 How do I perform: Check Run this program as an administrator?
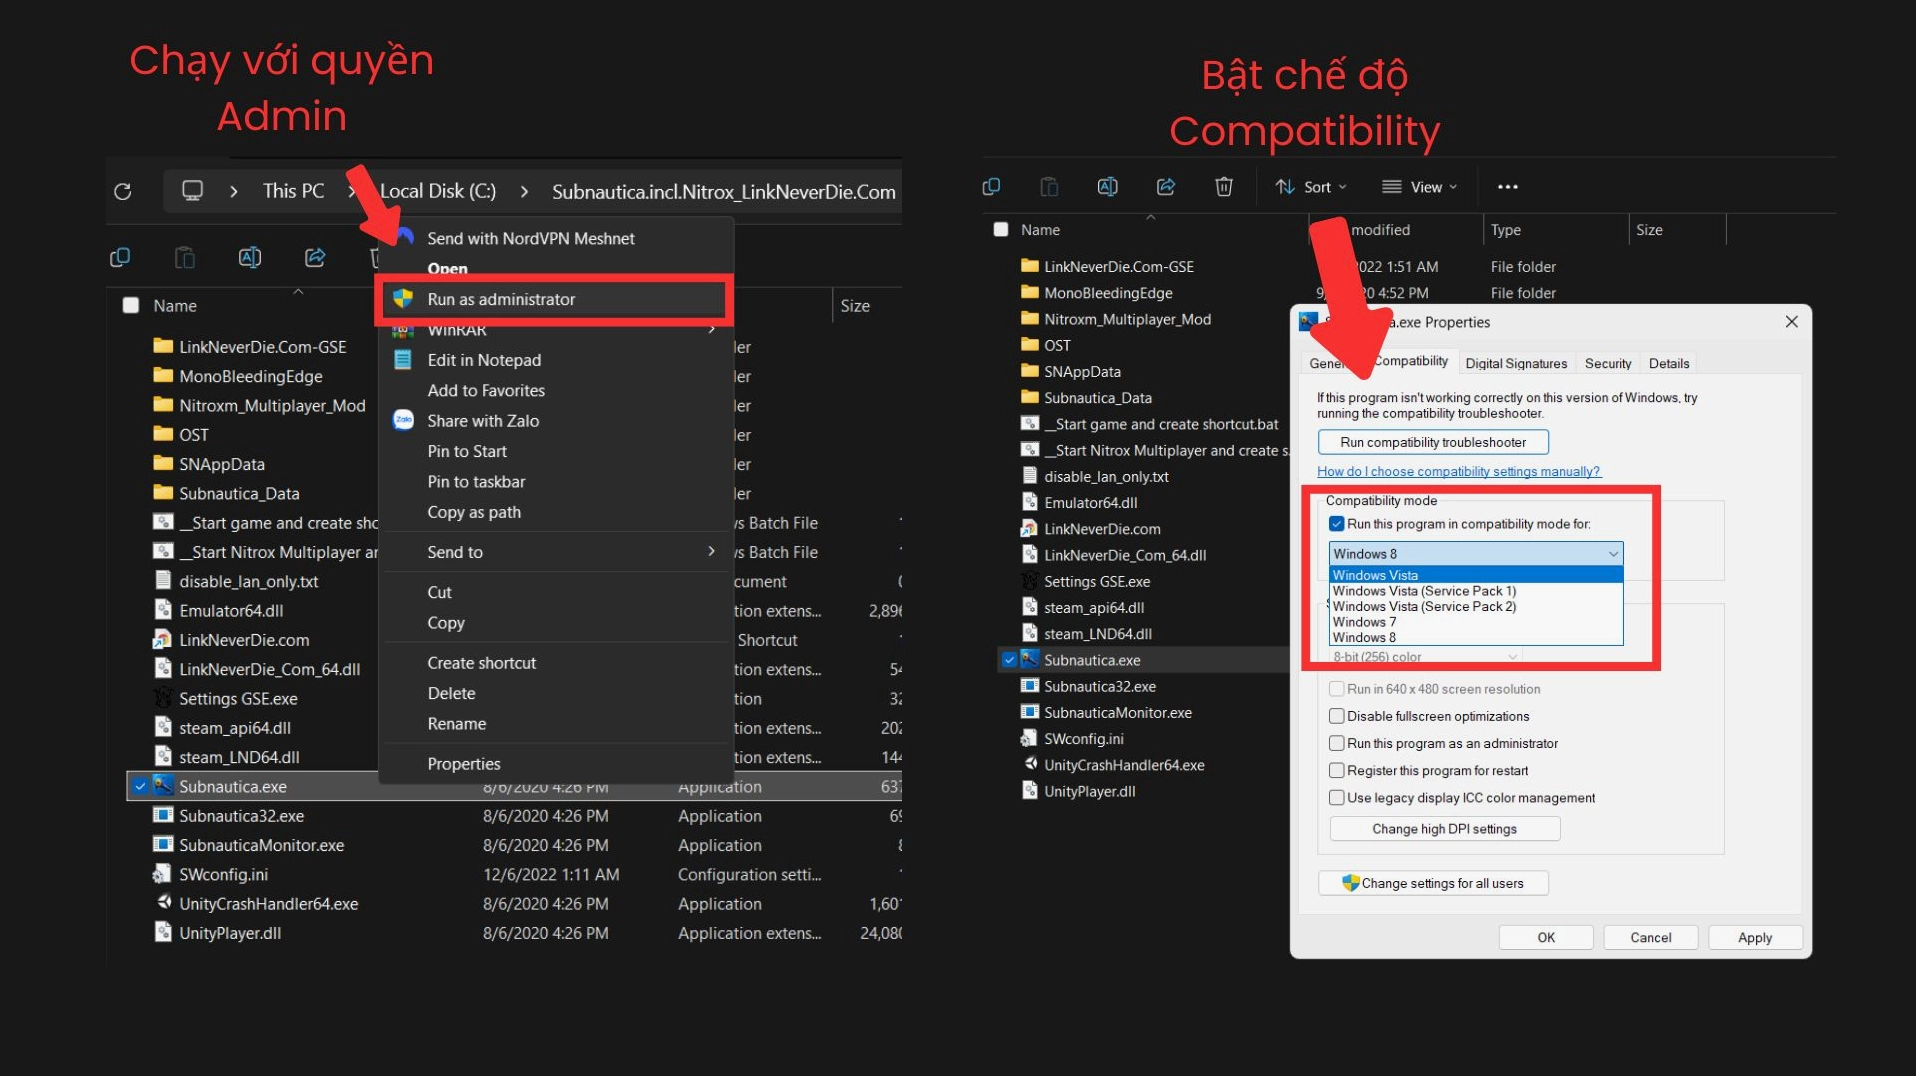coord(1336,743)
